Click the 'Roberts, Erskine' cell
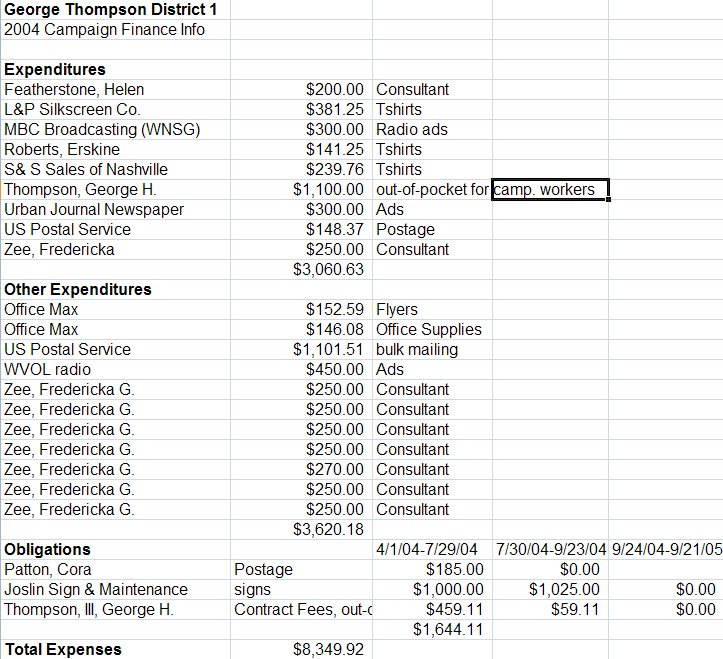723x659 pixels. [115, 149]
